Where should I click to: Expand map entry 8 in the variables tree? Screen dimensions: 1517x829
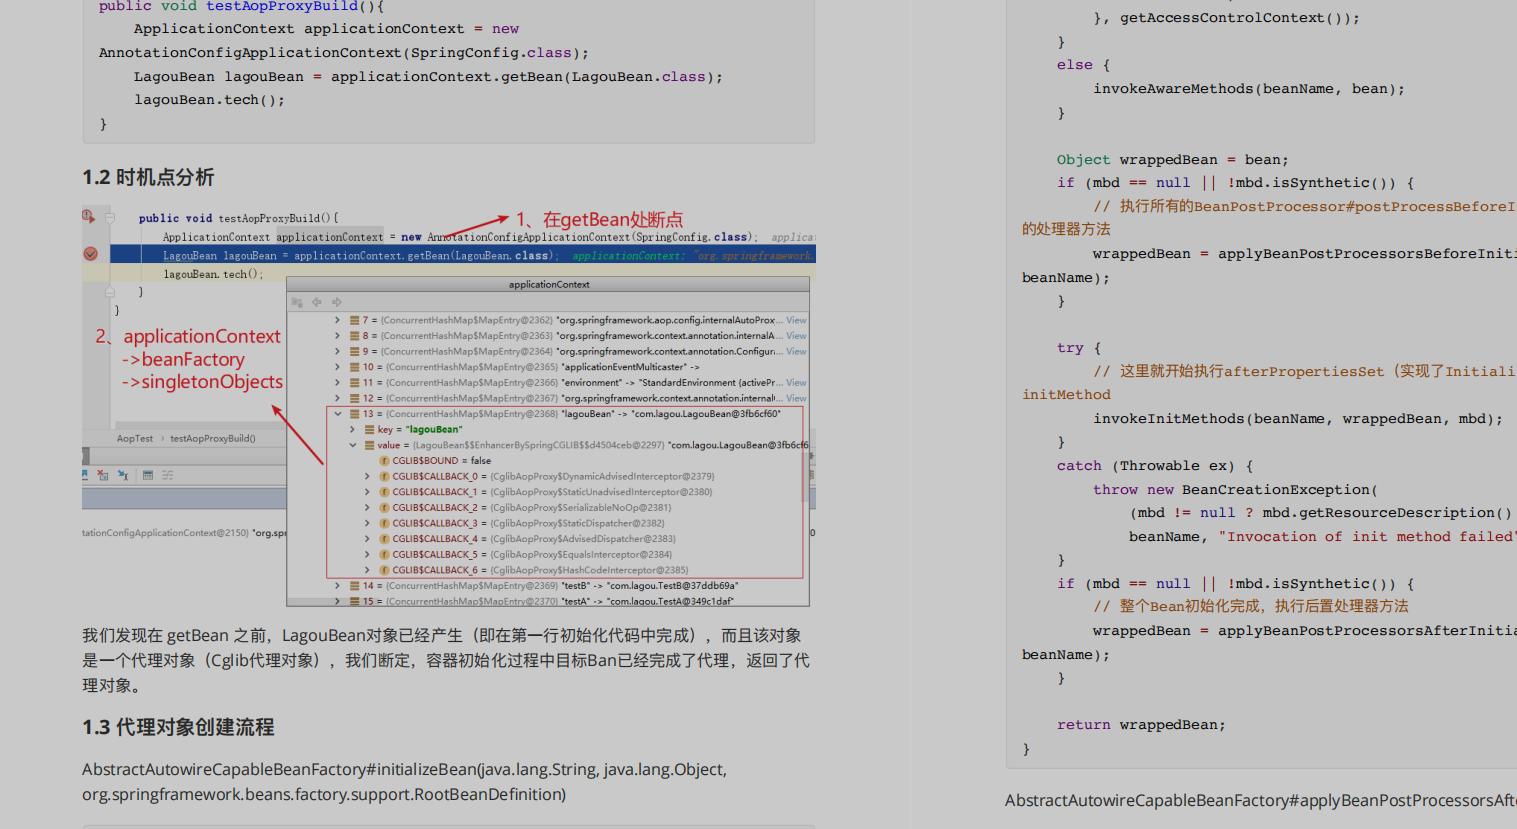[338, 336]
